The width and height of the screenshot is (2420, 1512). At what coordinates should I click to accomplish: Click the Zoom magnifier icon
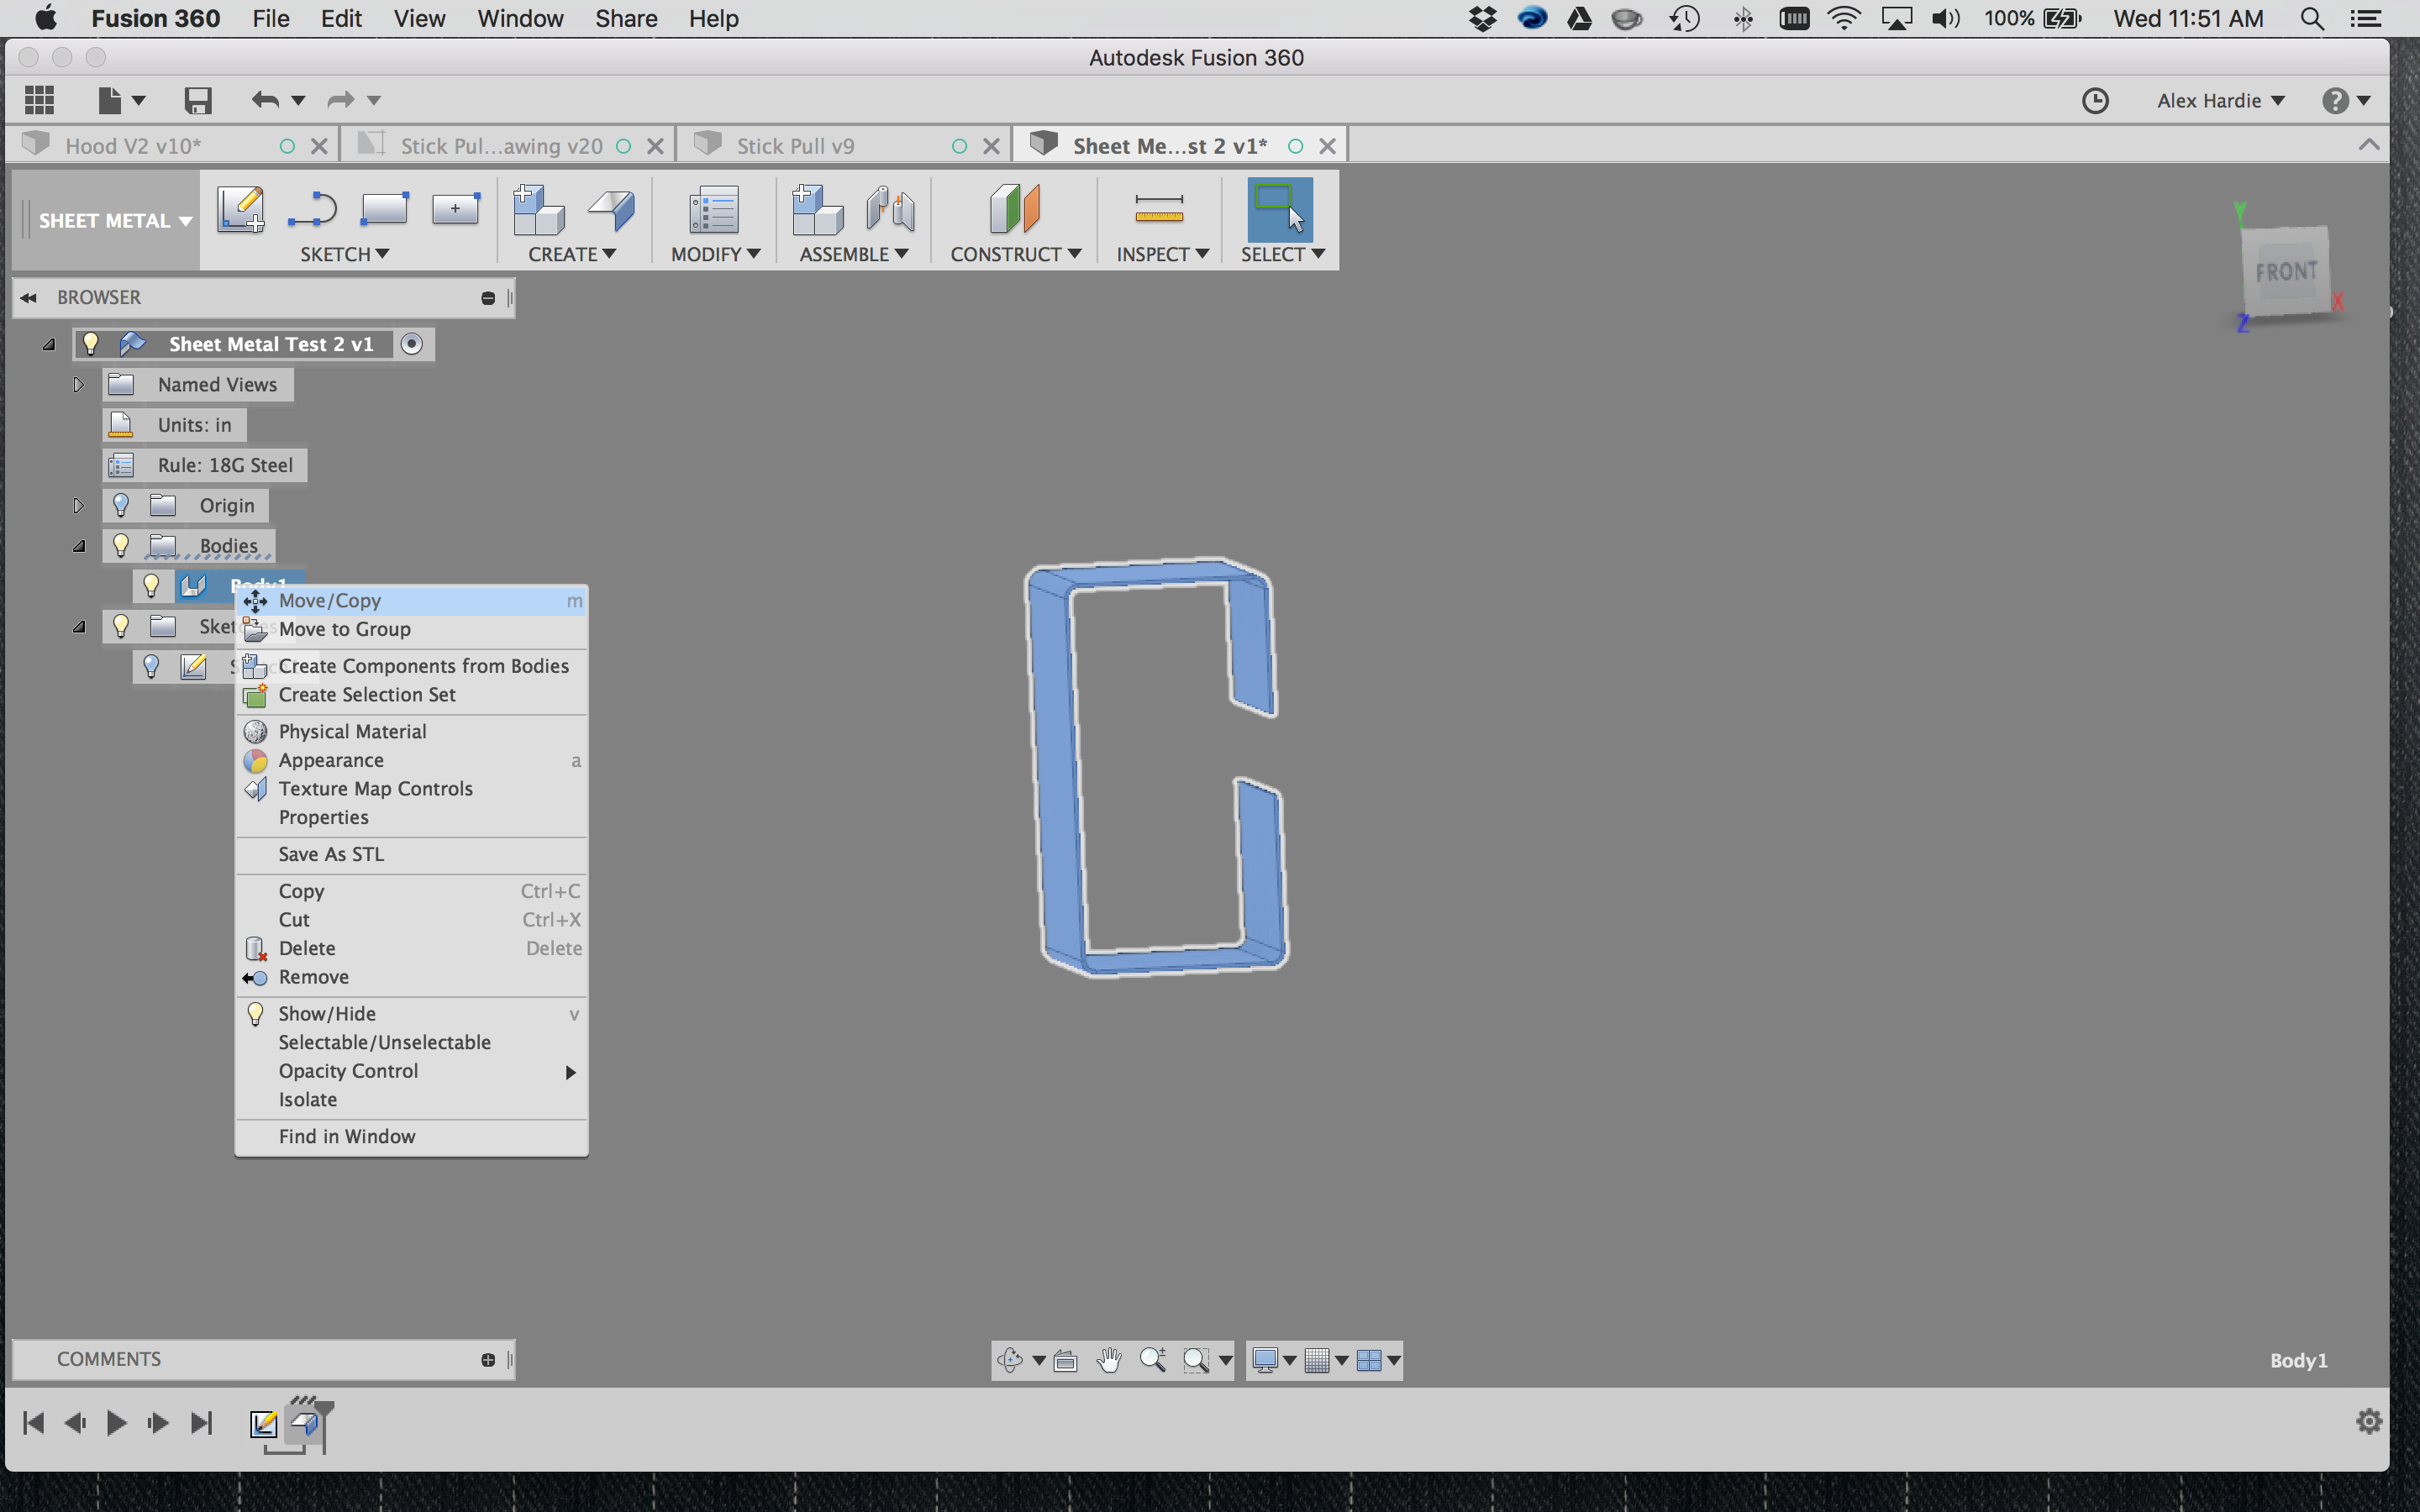click(x=1153, y=1360)
